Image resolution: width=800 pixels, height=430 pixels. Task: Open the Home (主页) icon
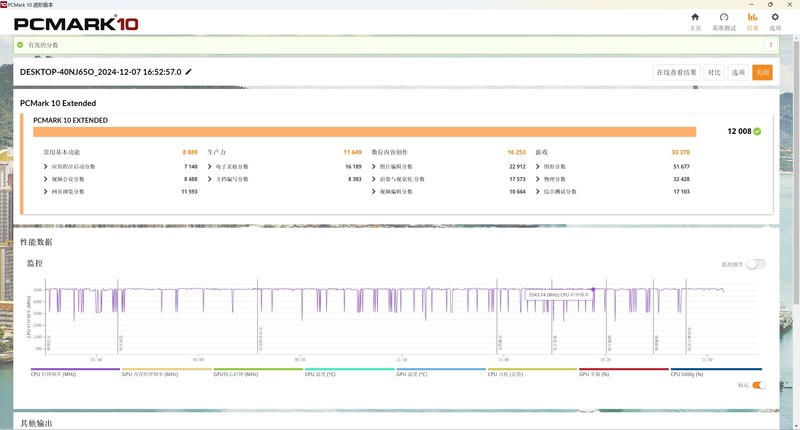pos(695,17)
